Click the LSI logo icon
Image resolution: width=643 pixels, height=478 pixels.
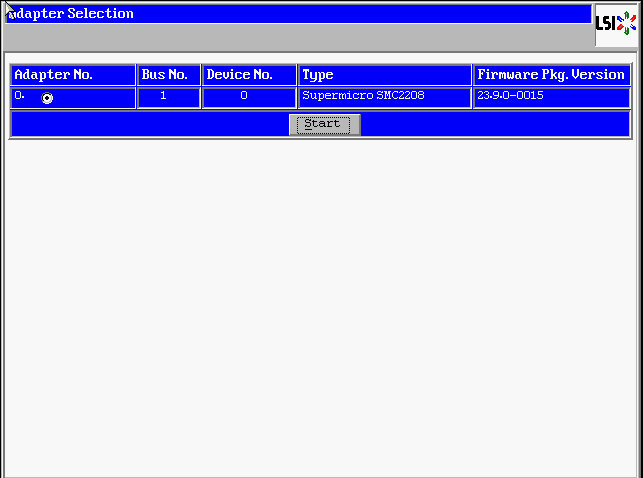616,23
